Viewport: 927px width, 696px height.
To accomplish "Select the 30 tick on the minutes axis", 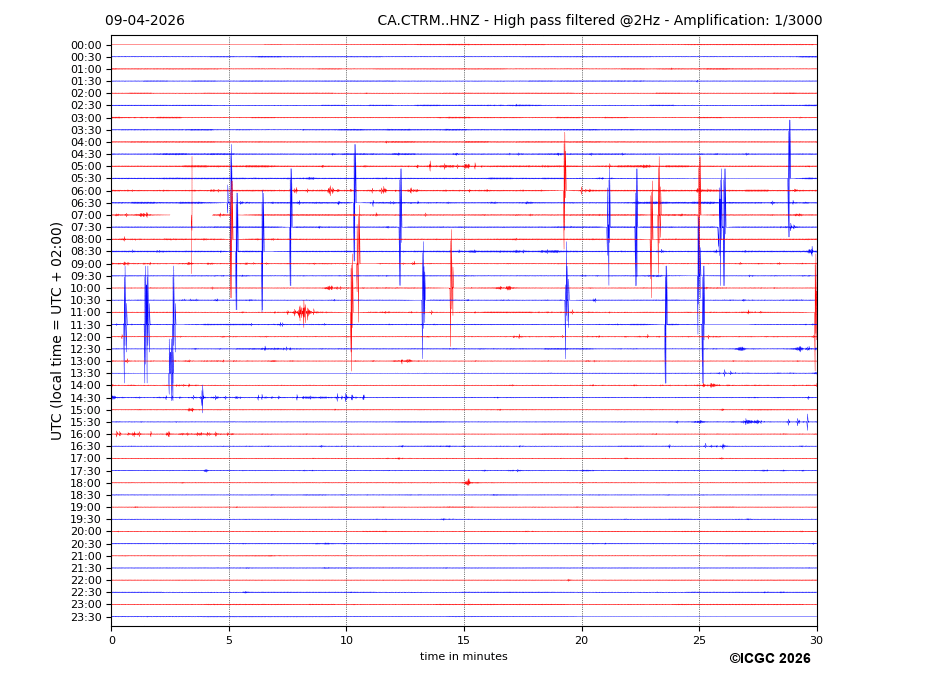I will point(816,640).
